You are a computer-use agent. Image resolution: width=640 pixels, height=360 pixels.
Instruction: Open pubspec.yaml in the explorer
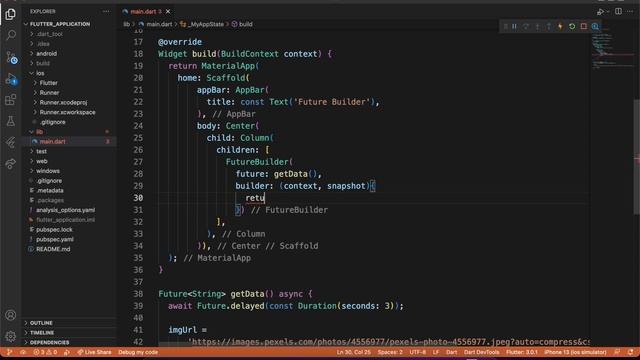[69, 240]
